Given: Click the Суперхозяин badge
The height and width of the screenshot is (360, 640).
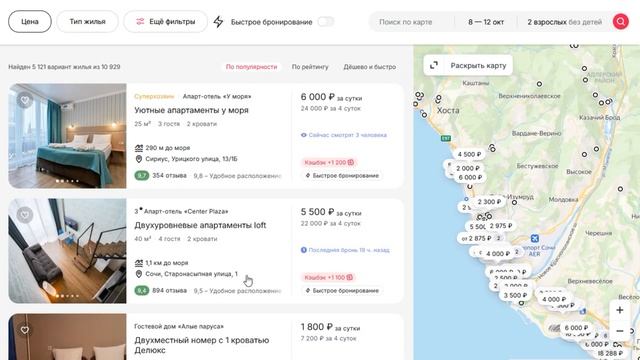Looking at the screenshot, I should click(x=154, y=96).
